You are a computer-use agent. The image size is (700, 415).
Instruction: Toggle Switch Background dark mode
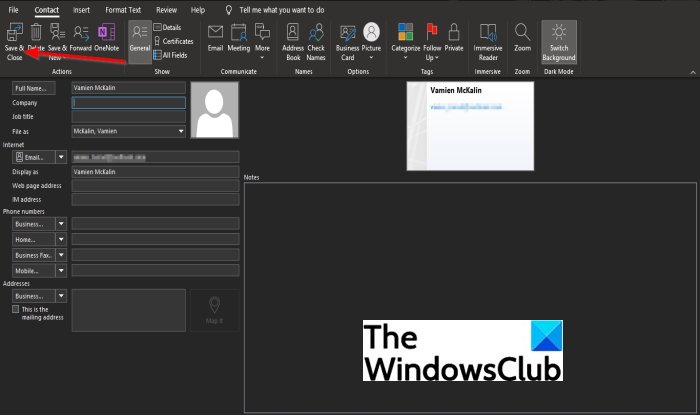[559, 42]
